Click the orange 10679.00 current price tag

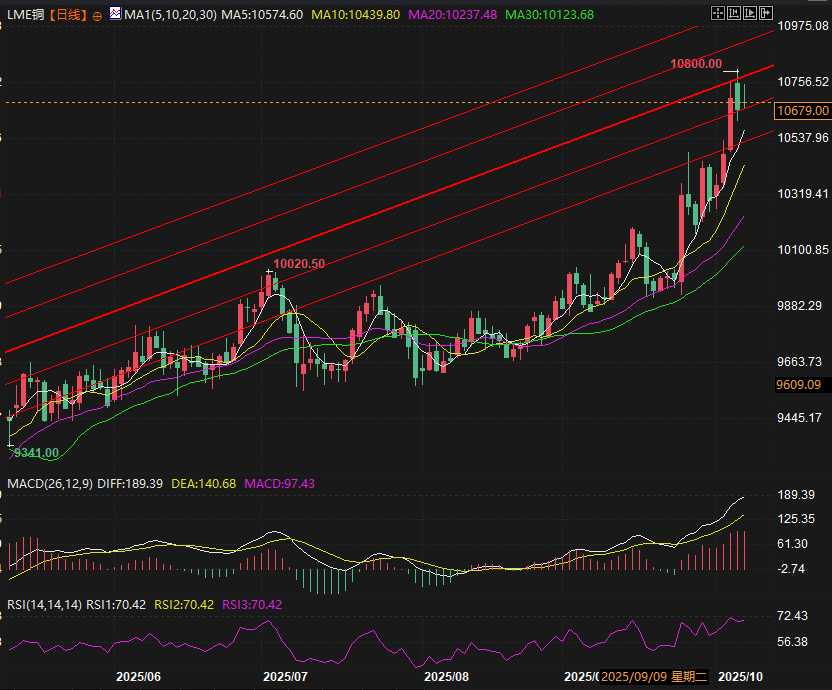pyautogui.click(x=802, y=111)
